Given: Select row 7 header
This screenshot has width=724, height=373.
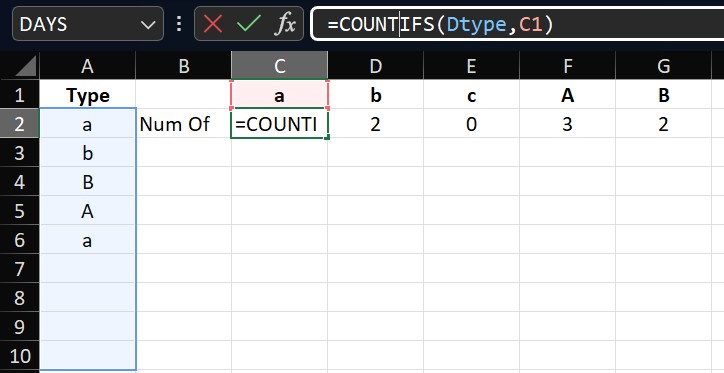Looking at the screenshot, I should (x=19, y=269).
